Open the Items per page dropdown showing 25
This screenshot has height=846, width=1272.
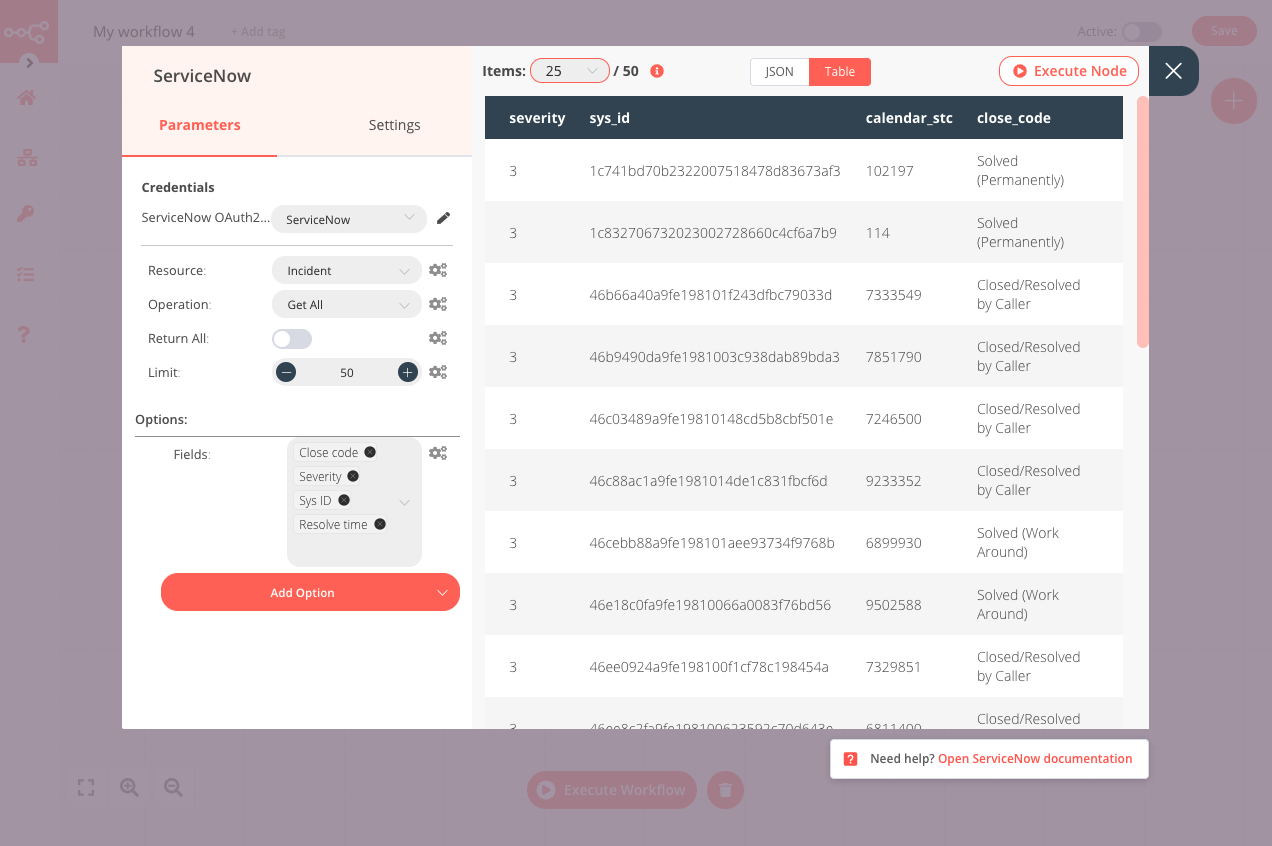pyautogui.click(x=570, y=70)
